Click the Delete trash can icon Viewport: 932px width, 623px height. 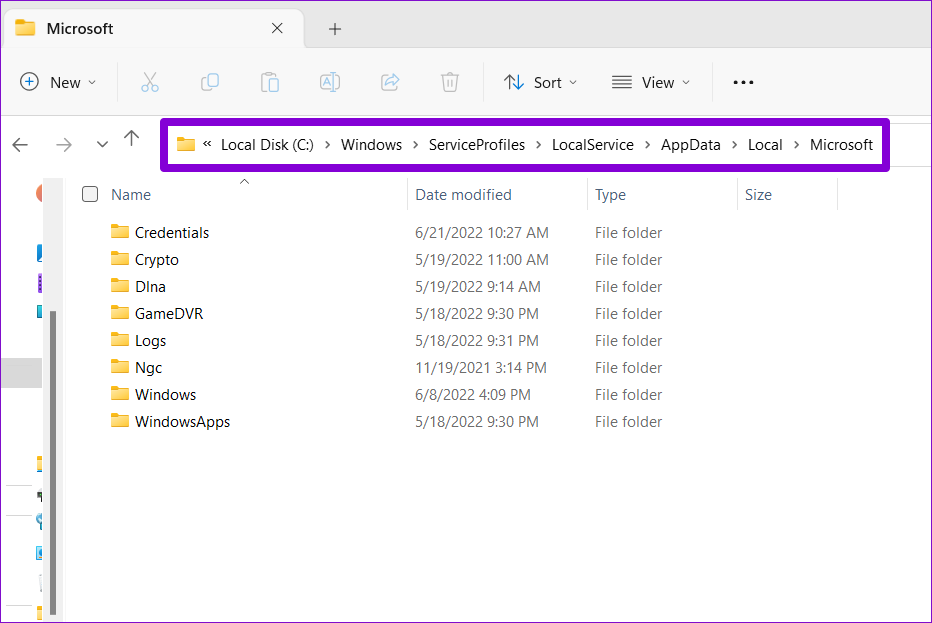[x=450, y=82]
